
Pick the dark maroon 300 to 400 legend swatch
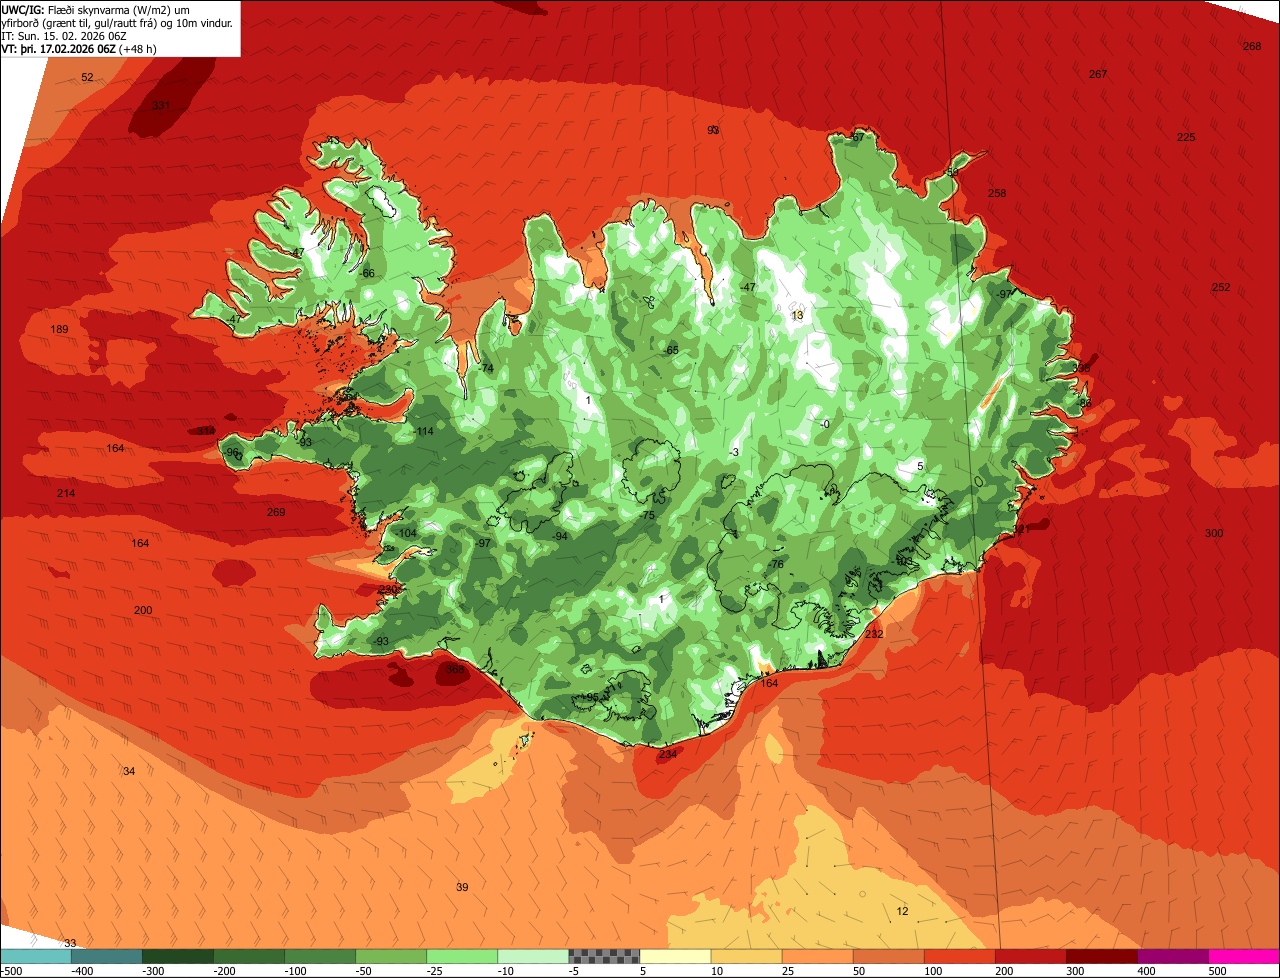pyautogui.click(x=1101, y=956)
